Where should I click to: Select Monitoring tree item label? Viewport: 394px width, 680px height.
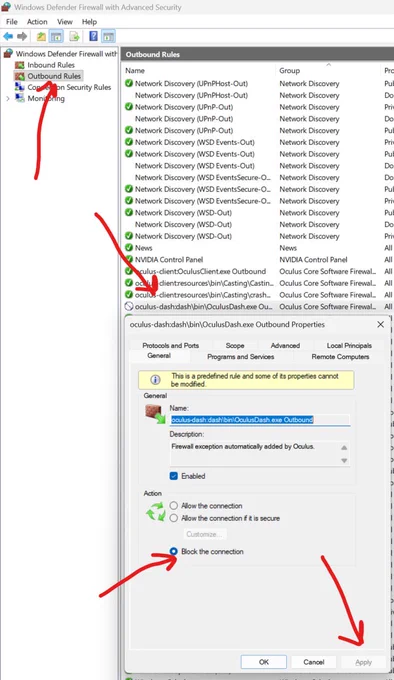46,98
